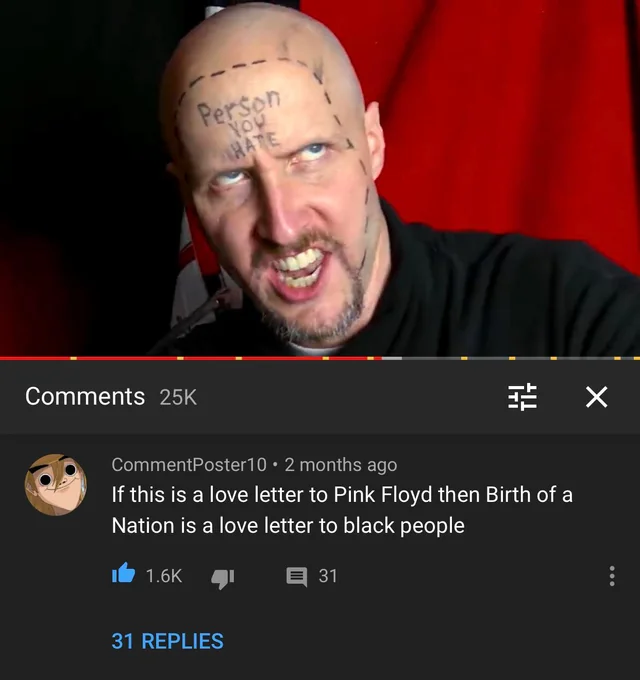
Task: Tap the 31 reply count beside bubble
Action: tap(328, 576)
